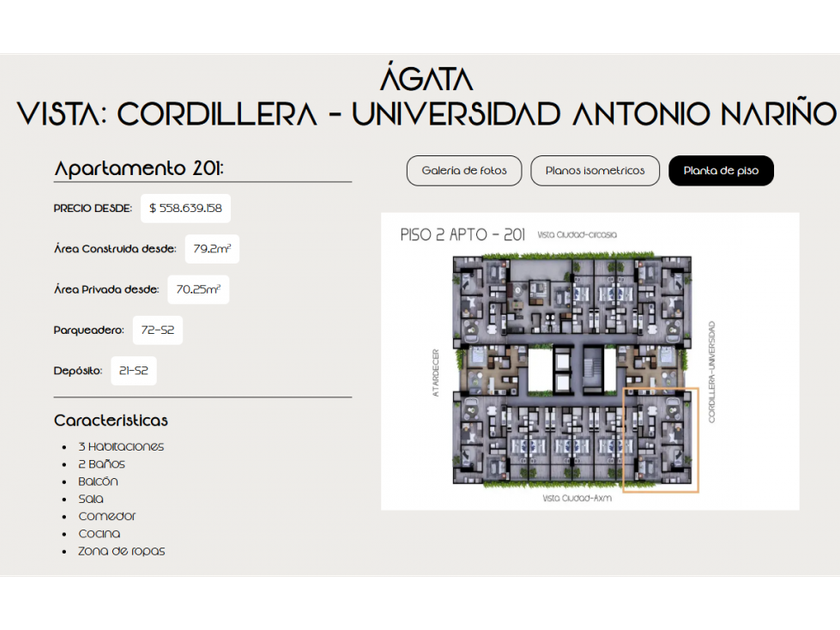Click the Vista Cordillera Universidad Antonio Nariño heading
Viewport: 840px width, 630px height.
pos(426,114)
